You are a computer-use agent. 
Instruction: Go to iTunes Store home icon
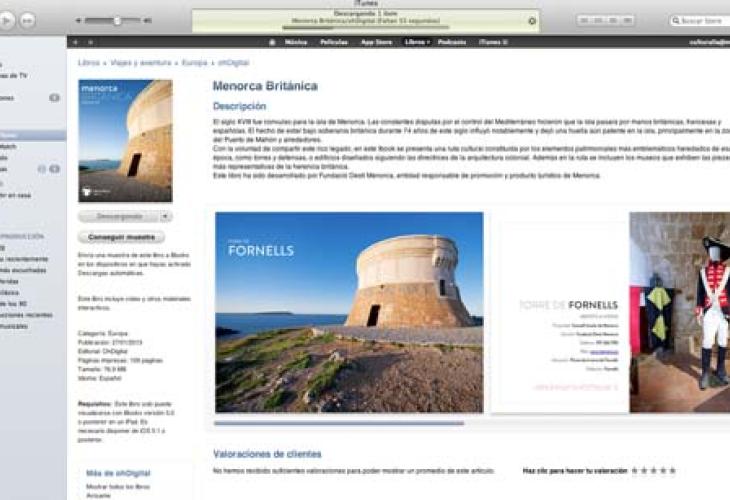click(272, 42)
